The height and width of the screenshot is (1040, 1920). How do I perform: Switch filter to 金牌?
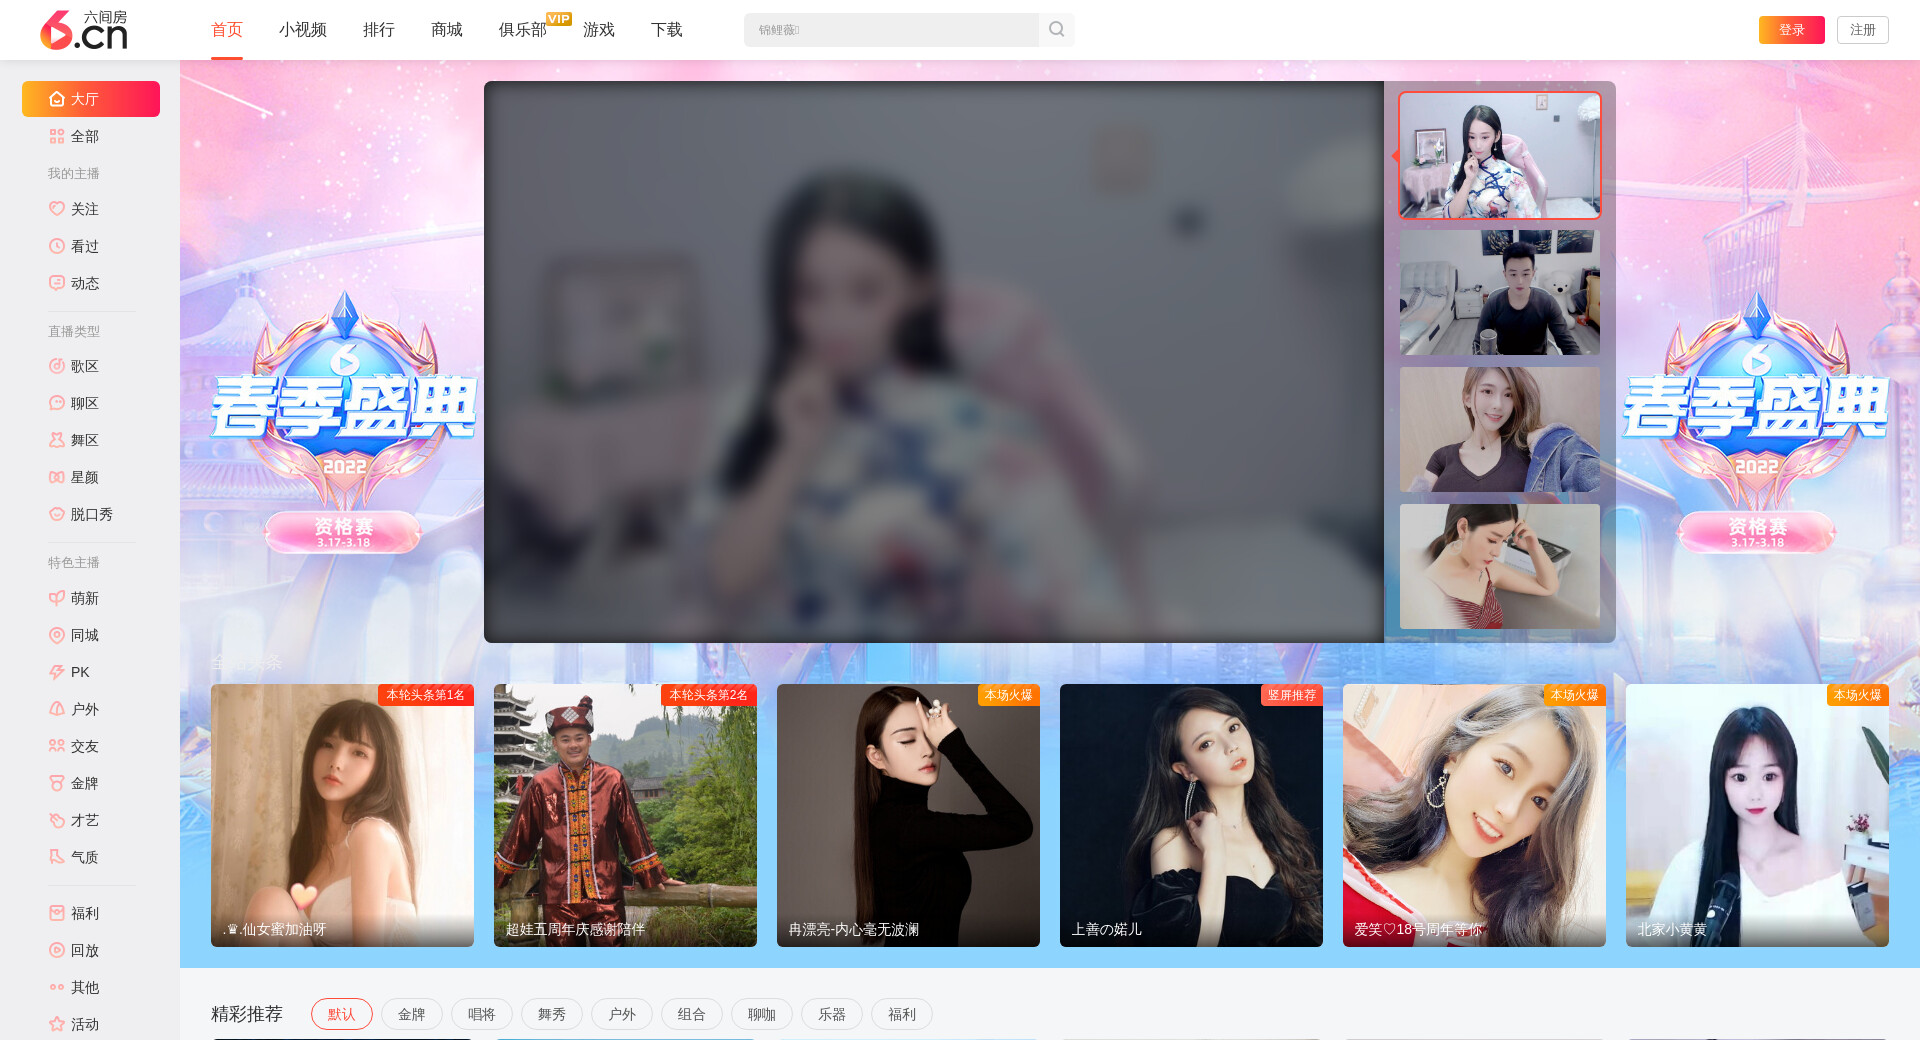pos(411,1014)
